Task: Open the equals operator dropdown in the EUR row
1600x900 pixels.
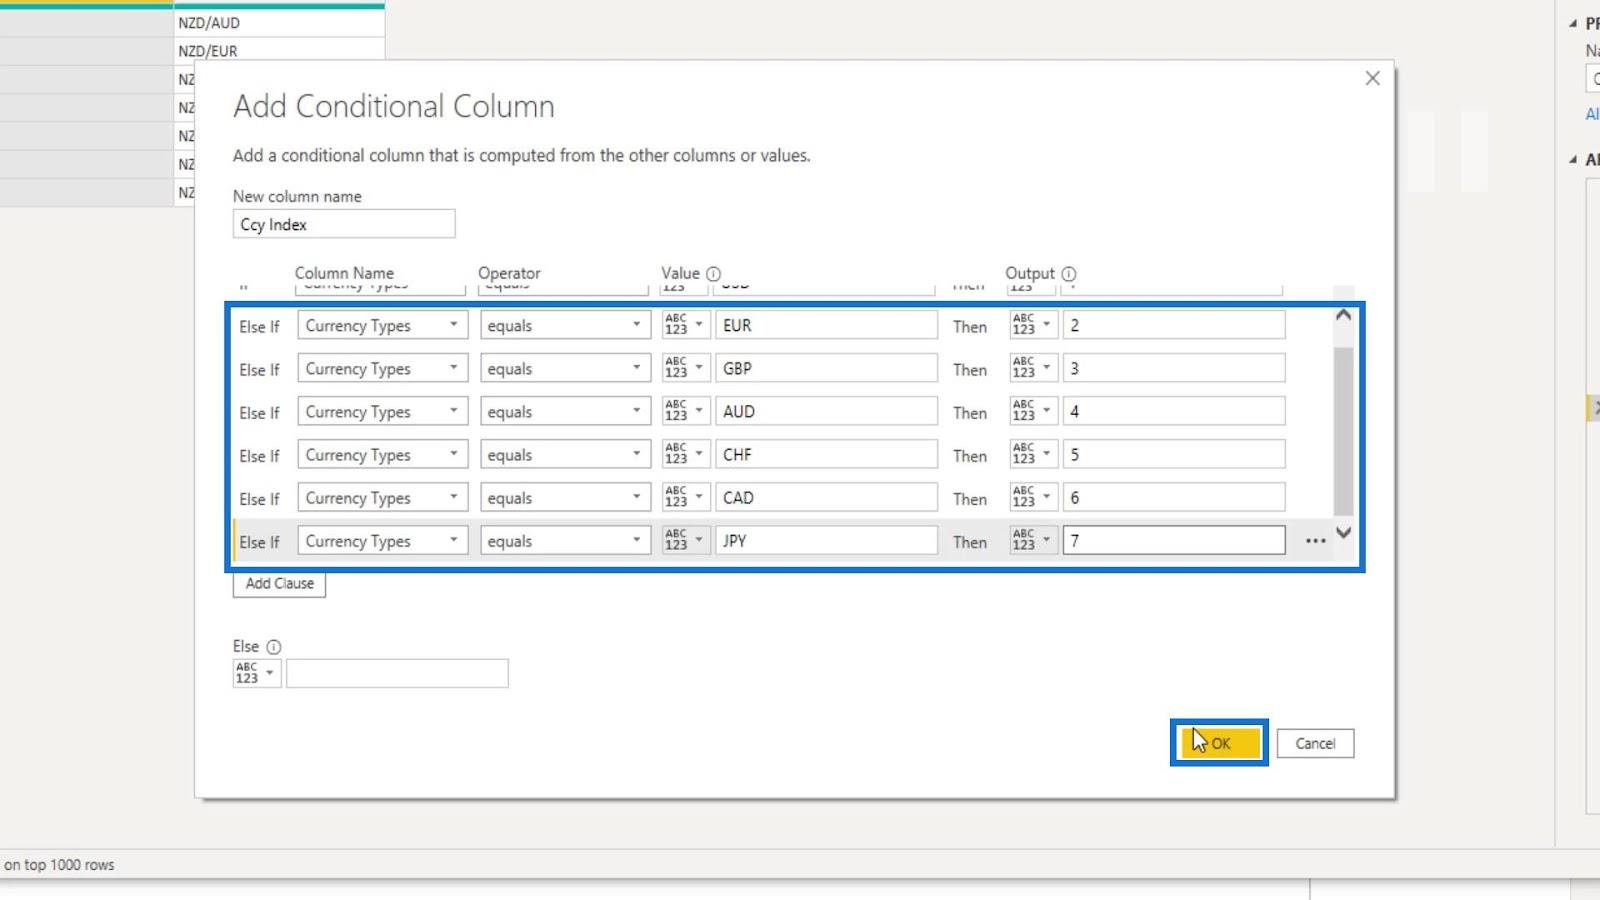Action: [565, 325]
